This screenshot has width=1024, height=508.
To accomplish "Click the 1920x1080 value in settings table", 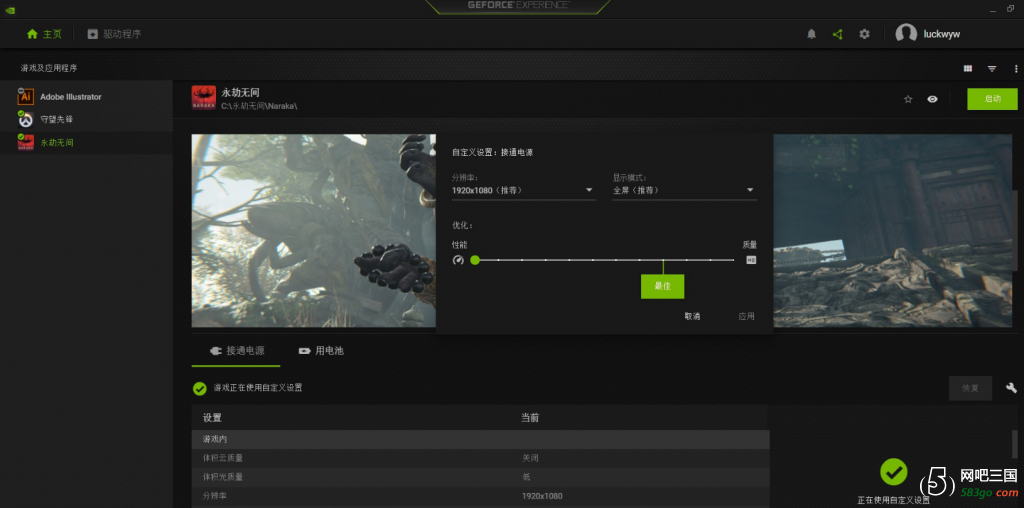I will click(542, 496).
